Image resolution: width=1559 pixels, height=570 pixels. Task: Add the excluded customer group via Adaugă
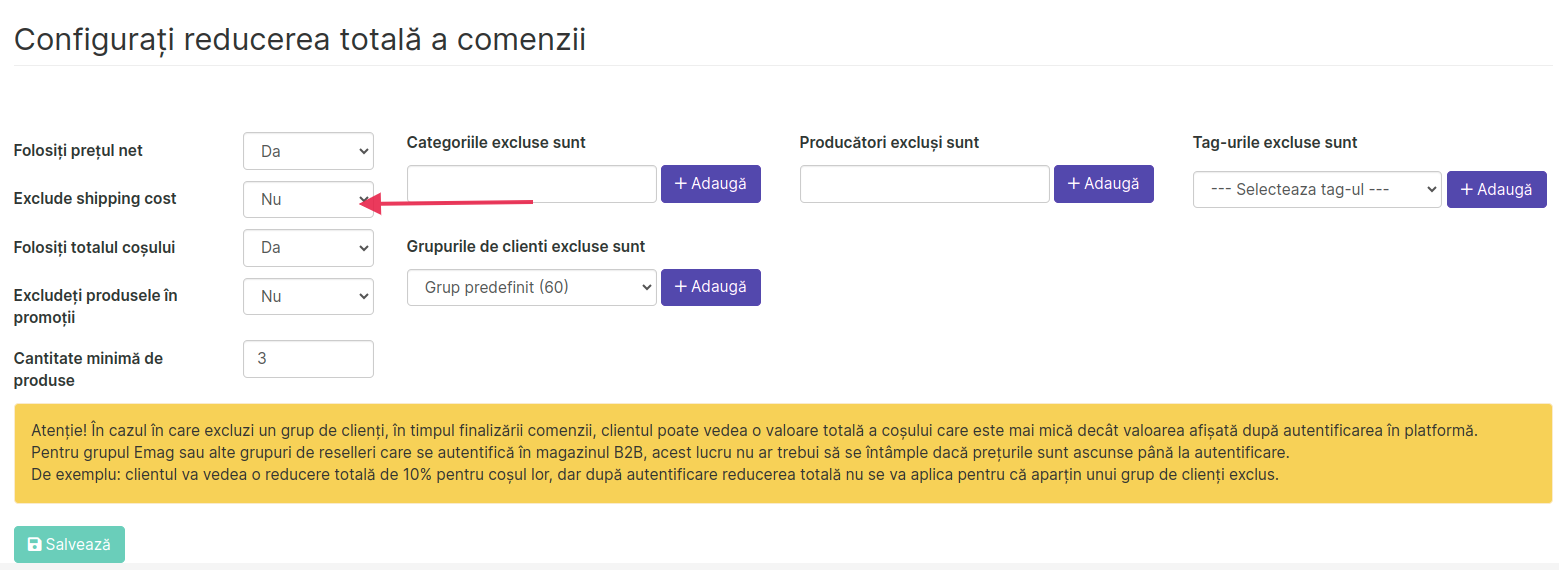pos(711,287)
